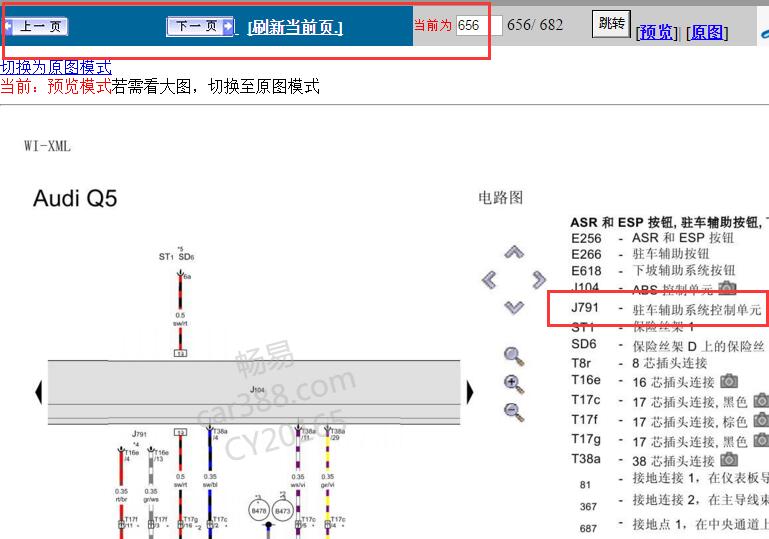The width and height of the screenshot is (769, 539).
Task: Pan diagram left with the left chevron
Action: tap(489, 280)
